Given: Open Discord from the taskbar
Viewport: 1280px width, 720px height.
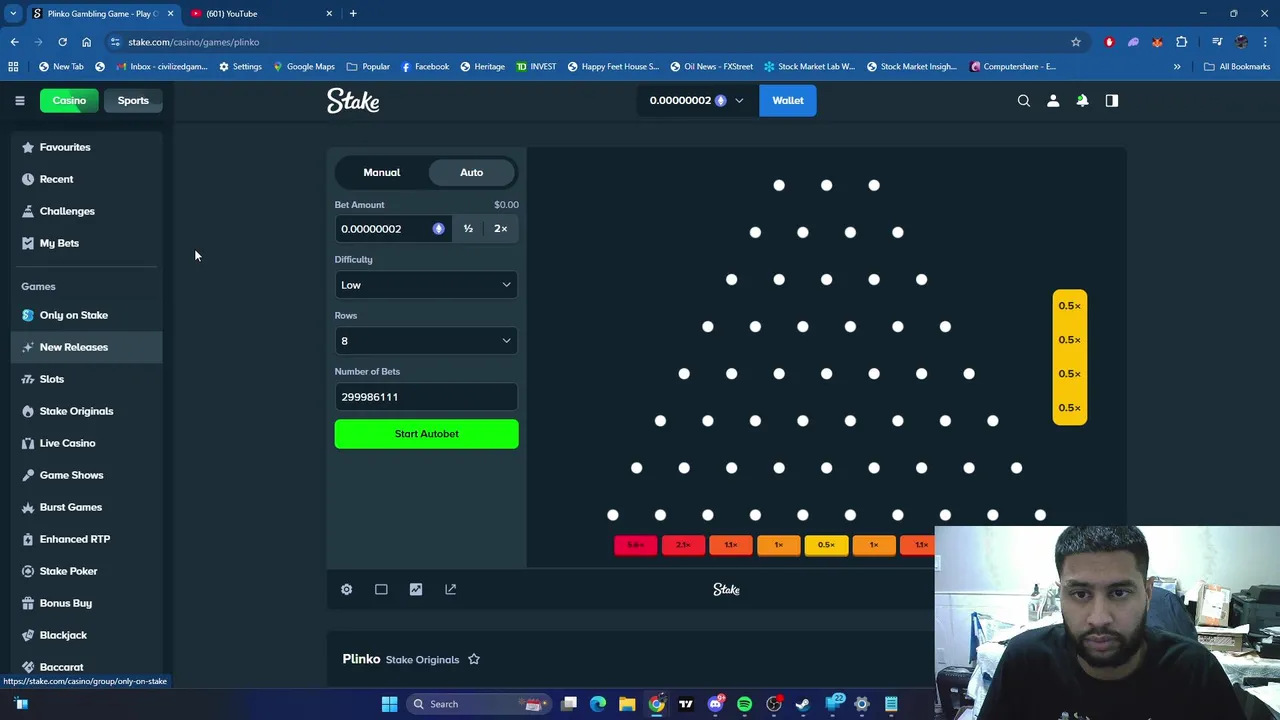Looking at the screenshot, I should pyautogui.click(x=715, y=704).
